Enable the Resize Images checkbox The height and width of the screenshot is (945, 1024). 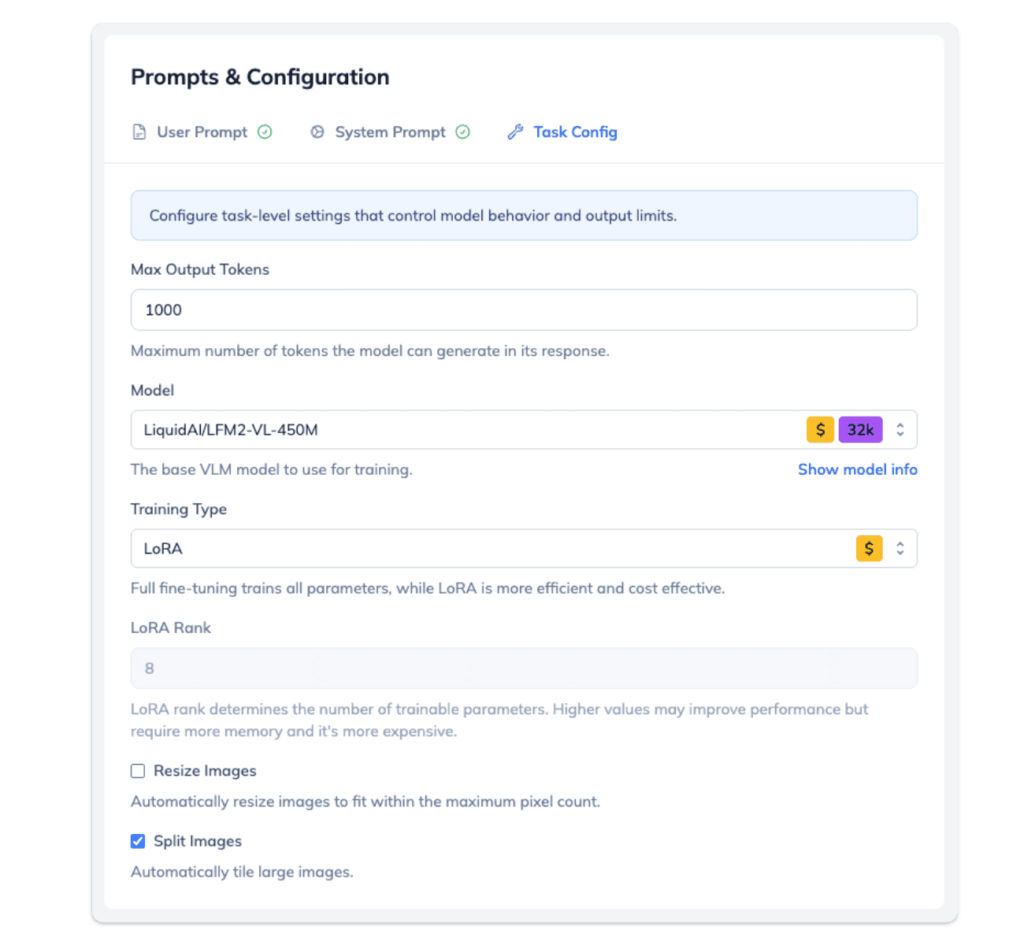(137, 770)
